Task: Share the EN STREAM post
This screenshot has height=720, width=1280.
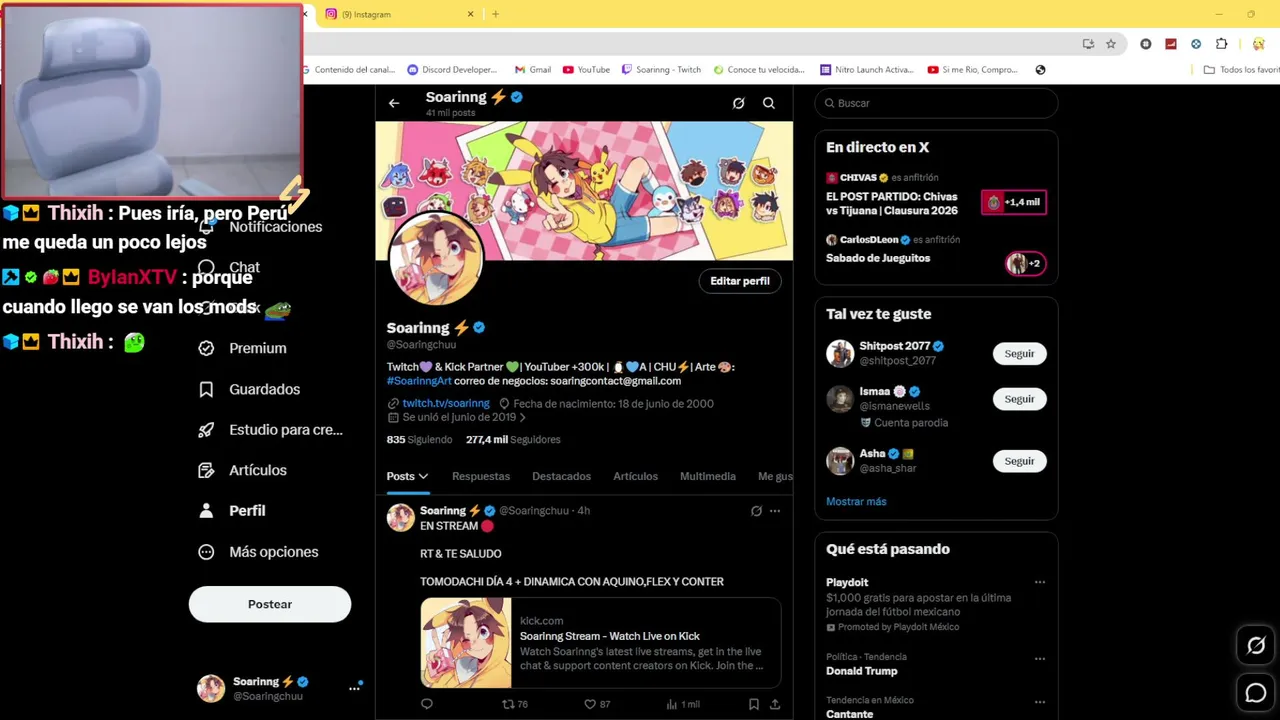Action: 775,704
